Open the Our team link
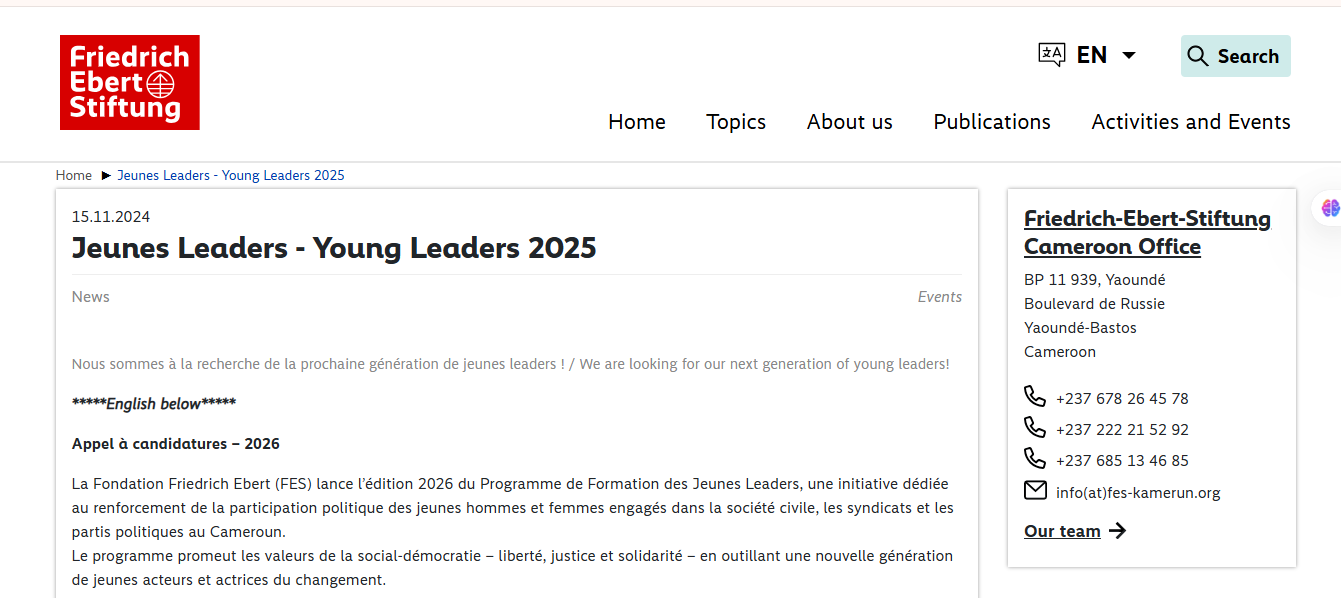1341x598 pixels. pos(1062,531)
